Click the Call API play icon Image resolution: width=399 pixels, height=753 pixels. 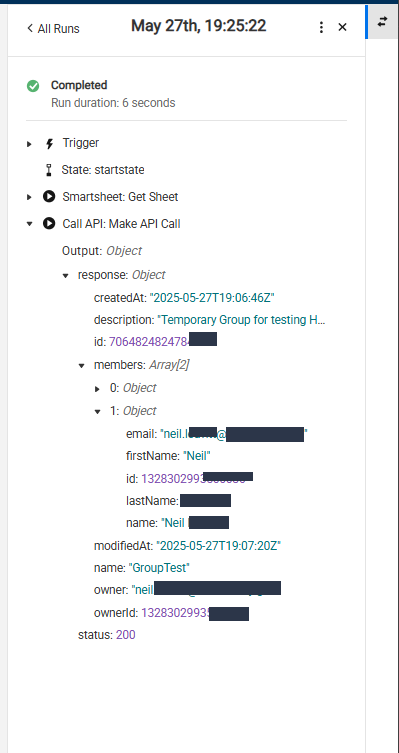click(x=49, y=224)
